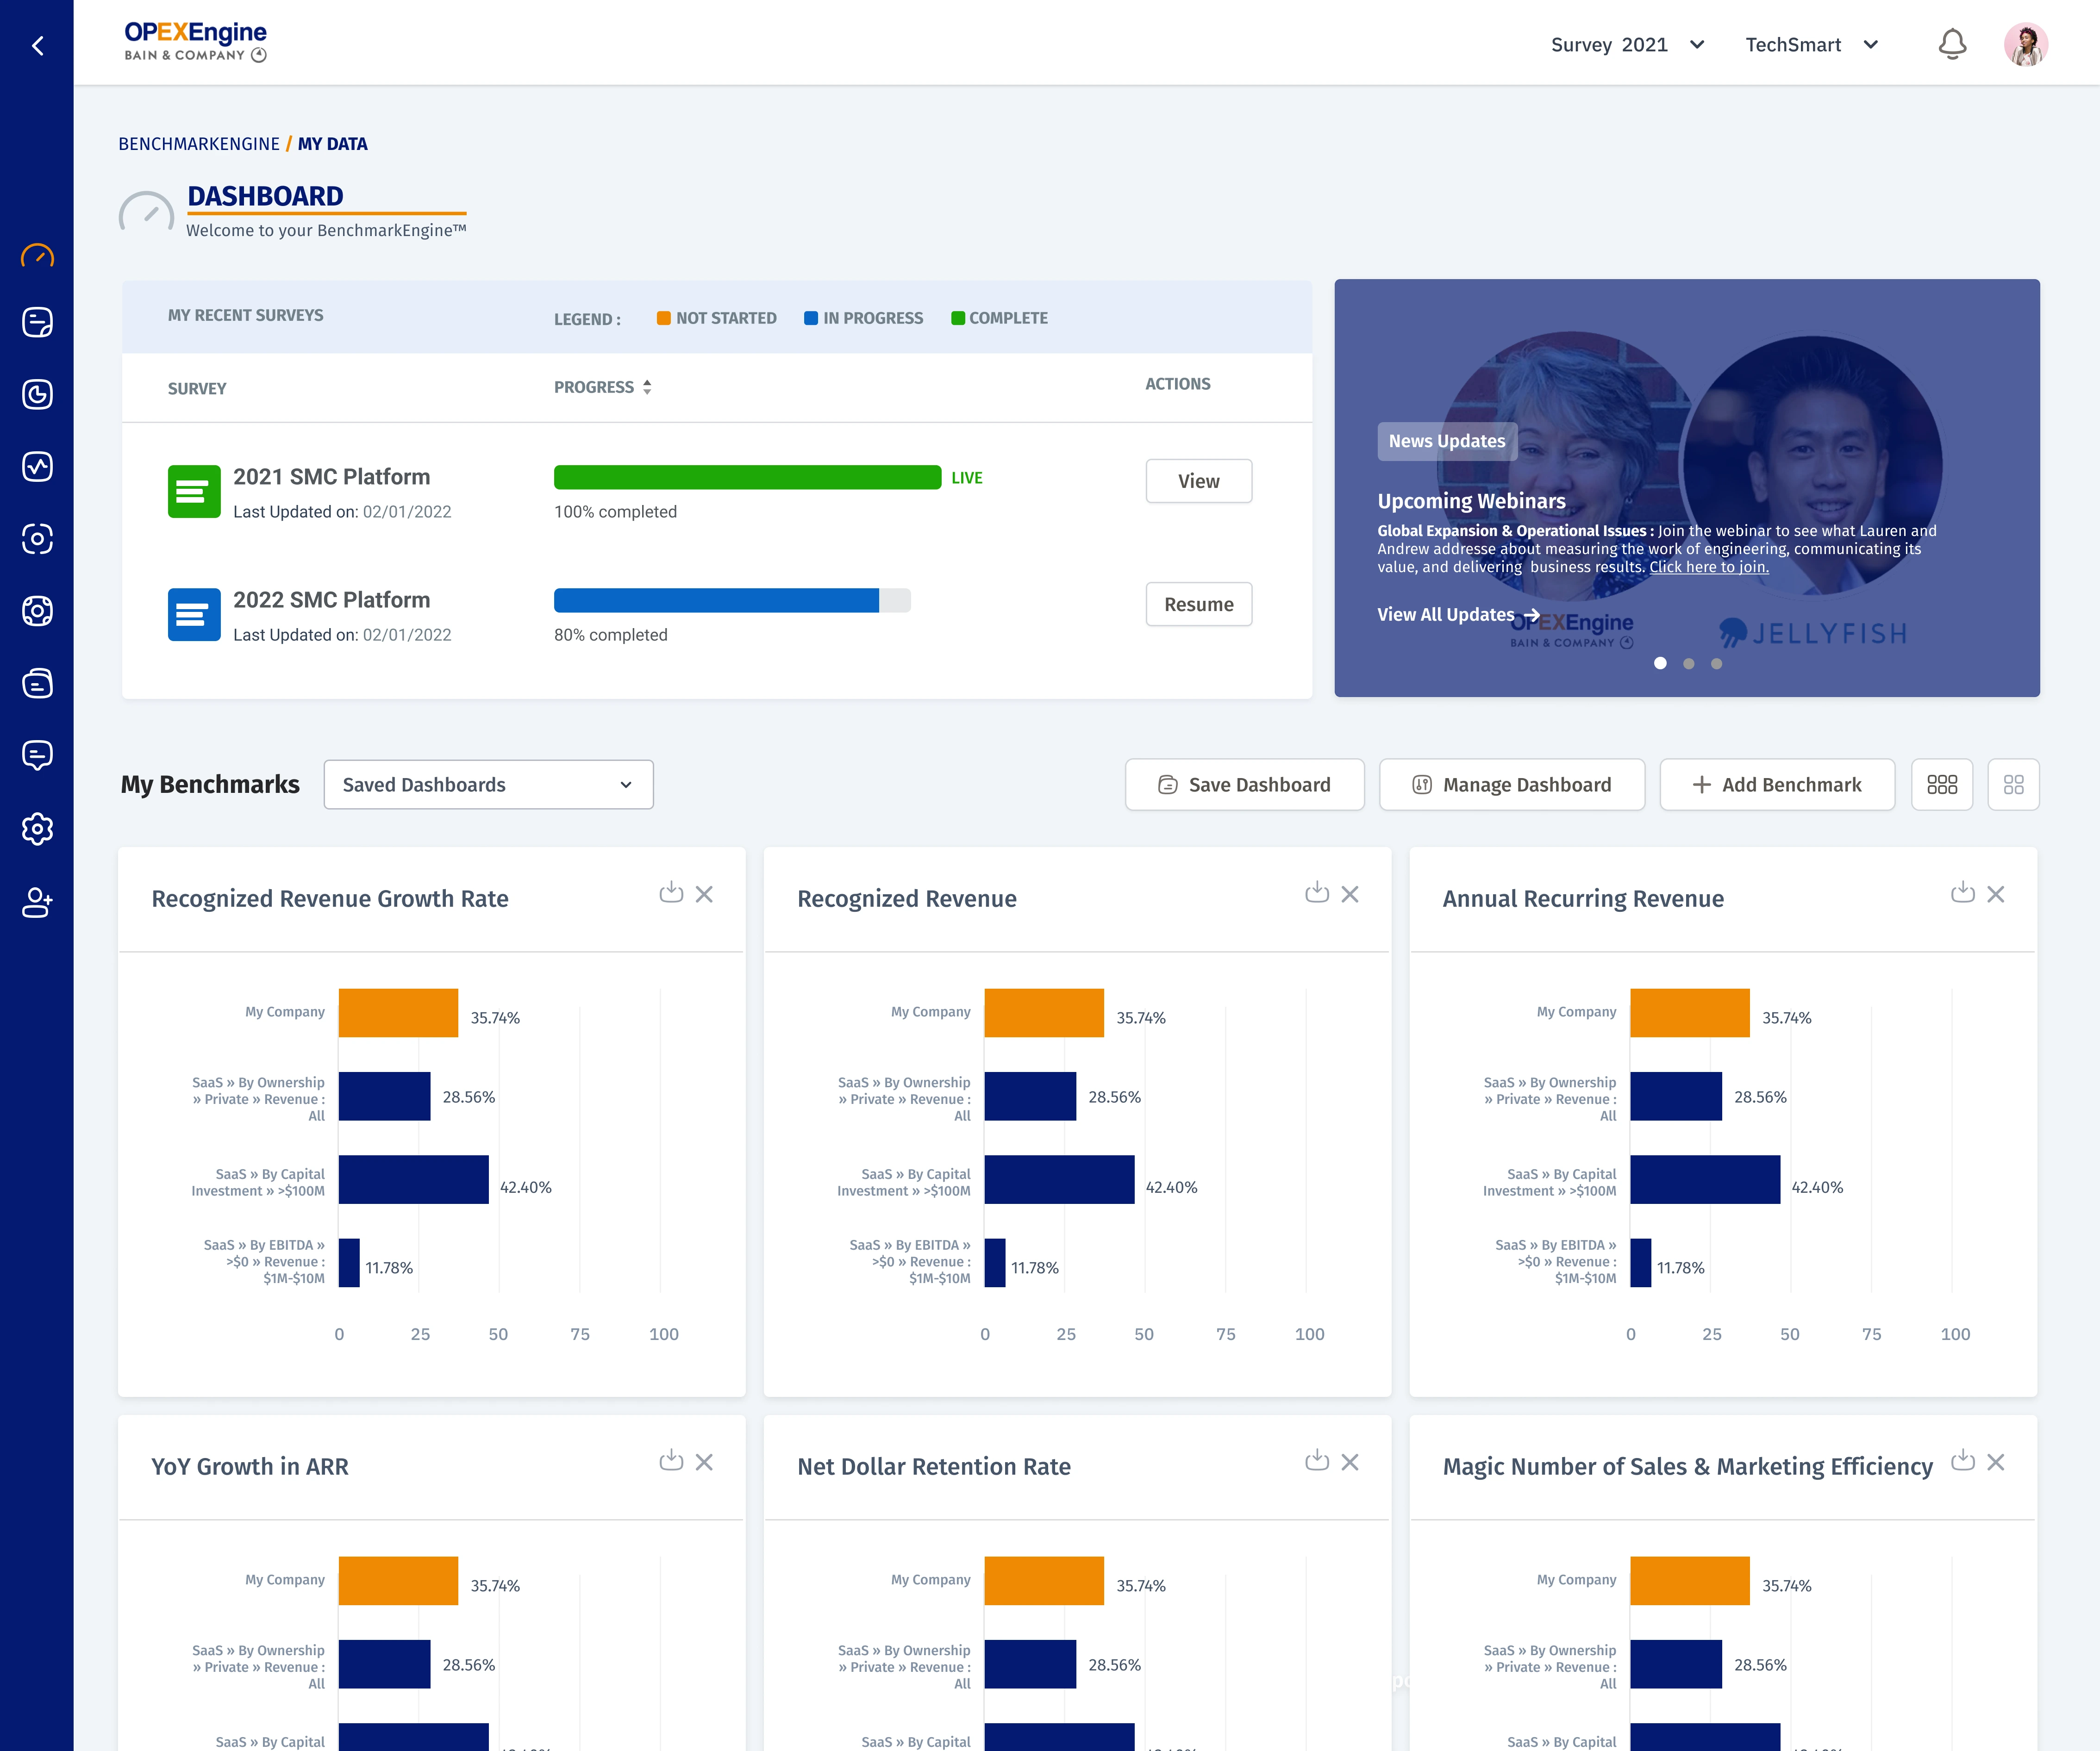Open the settings gear in sidebar
2100x1751 pixels.
click(37, 828)
